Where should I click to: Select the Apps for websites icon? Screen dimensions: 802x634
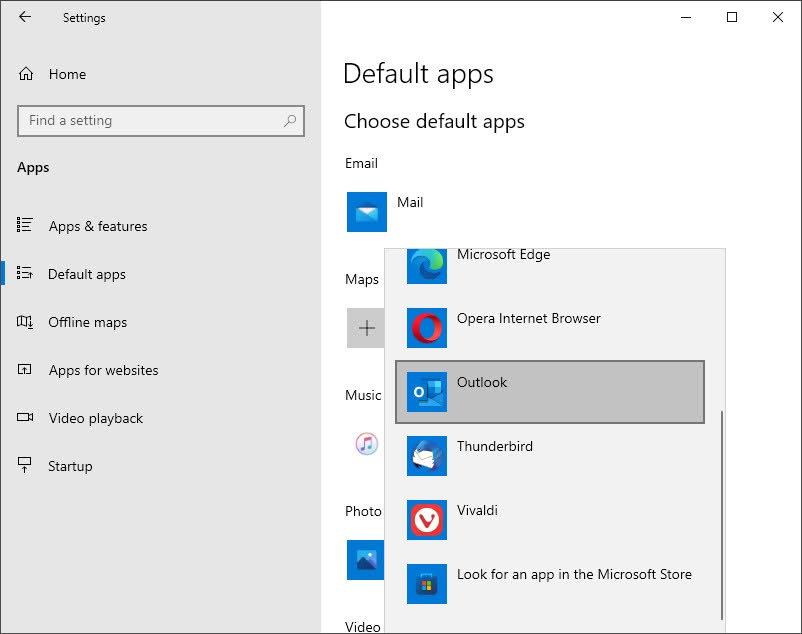click(25, 369)
